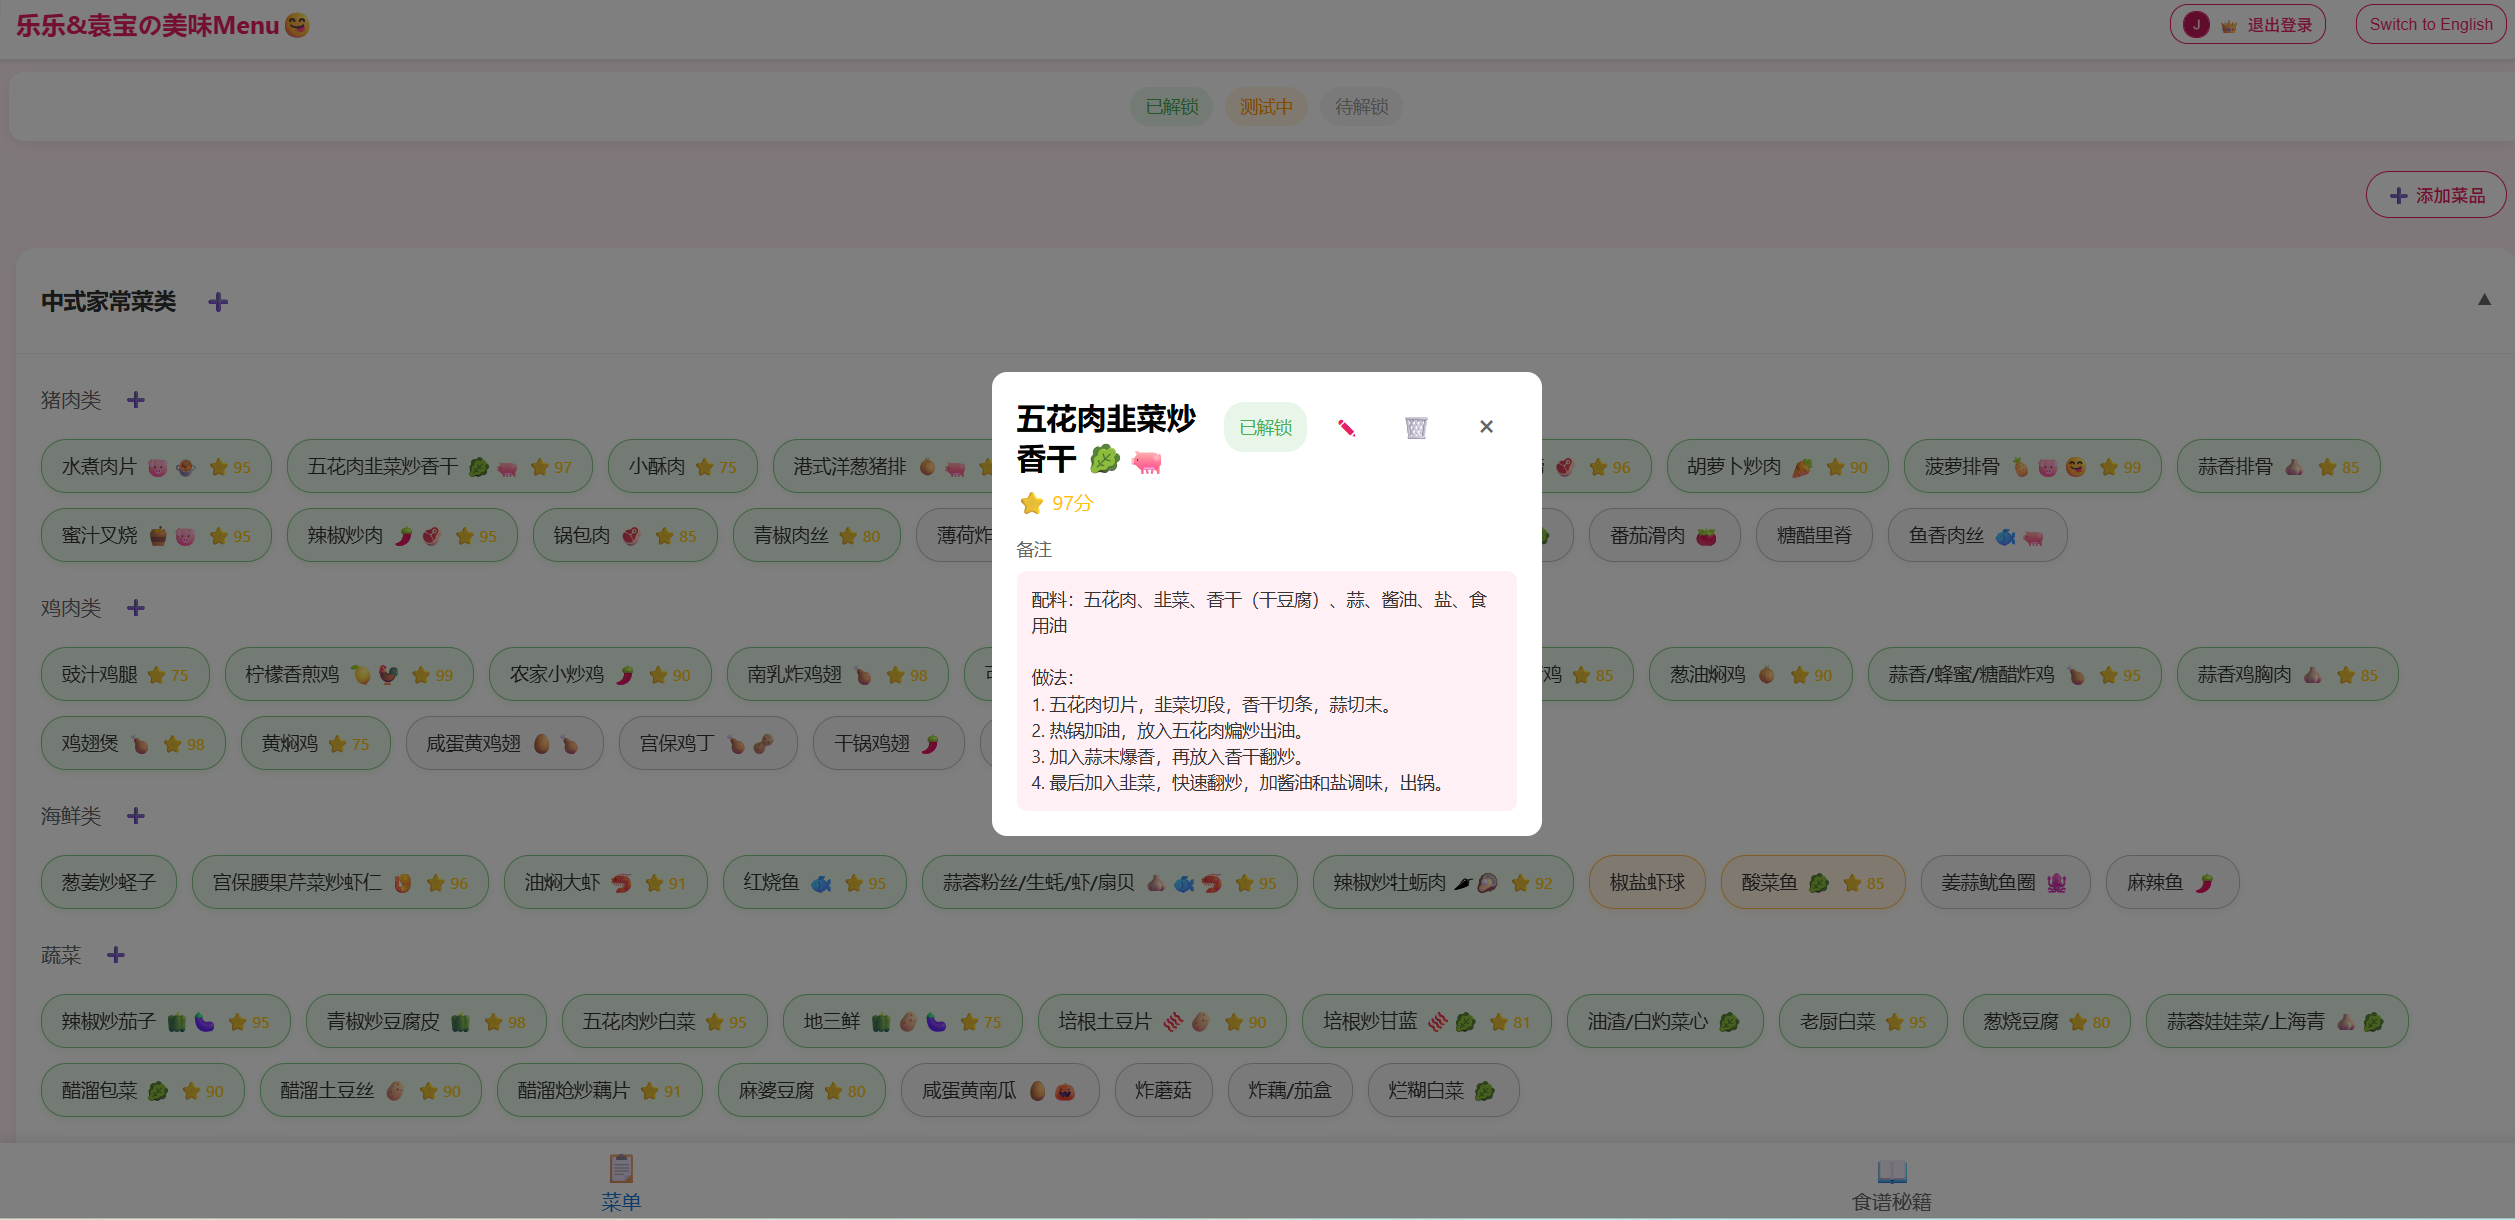
Task: Switch to the 食谱秘籍 tab
Action: point(1893,1184)
